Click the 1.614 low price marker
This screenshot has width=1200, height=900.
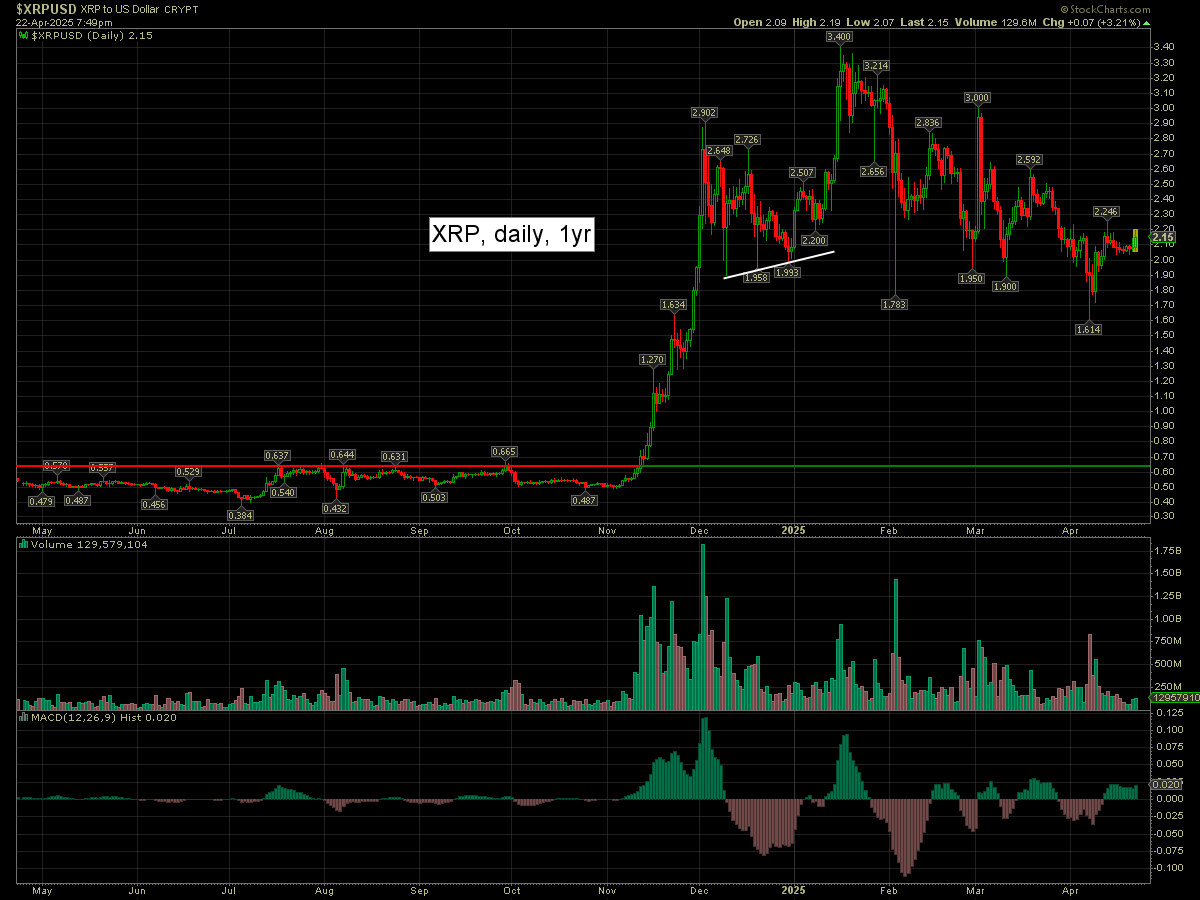point(1088,329)
